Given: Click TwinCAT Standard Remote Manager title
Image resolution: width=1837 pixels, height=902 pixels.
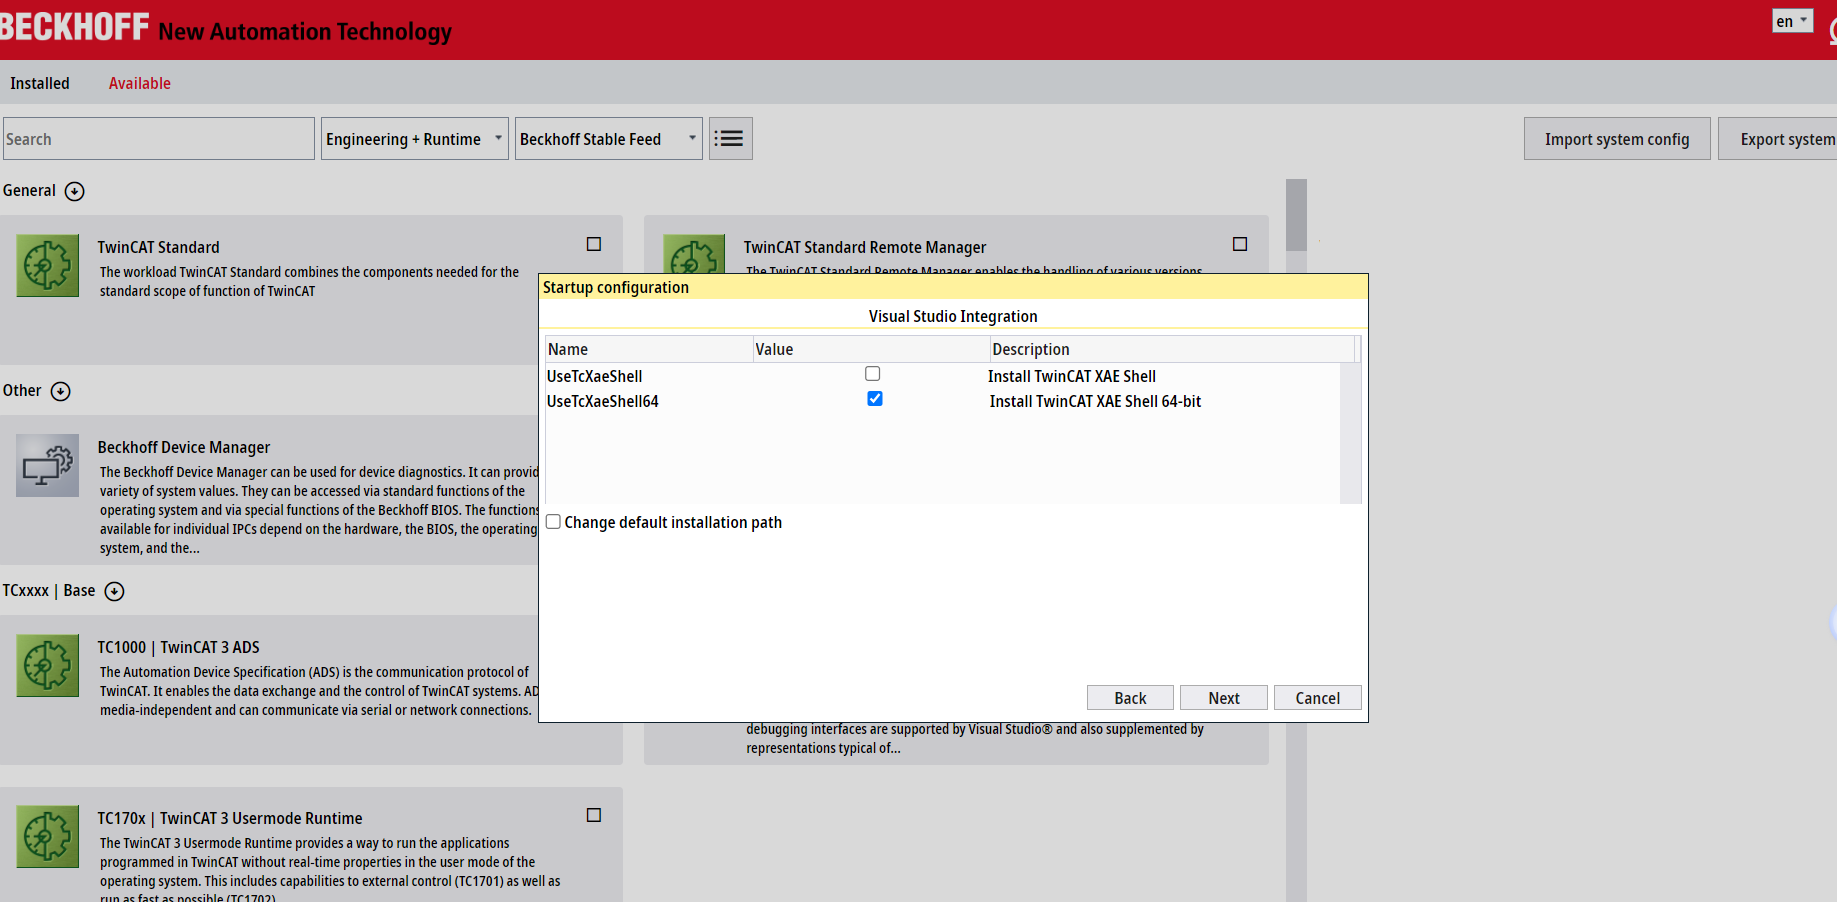Looking at the screenshot, I should pyautogui.click(x=865, y=247).
